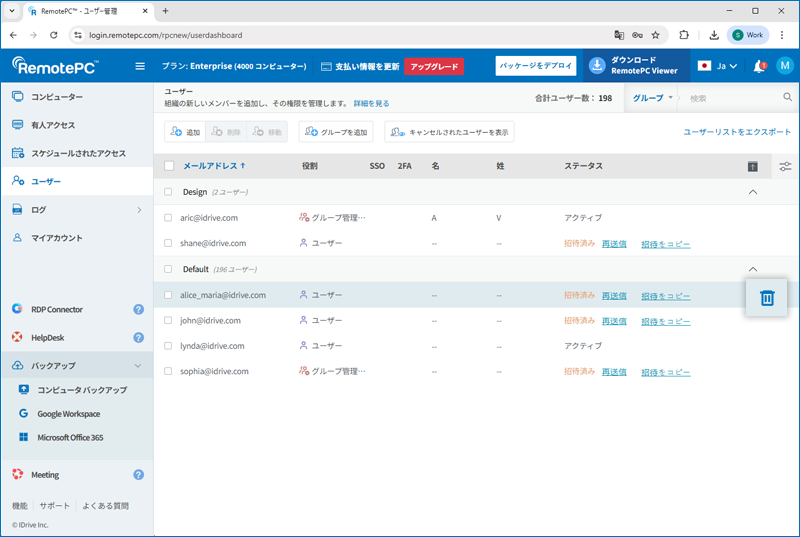Open the help icon beside Meeting
800x537 pixels.
138,475
